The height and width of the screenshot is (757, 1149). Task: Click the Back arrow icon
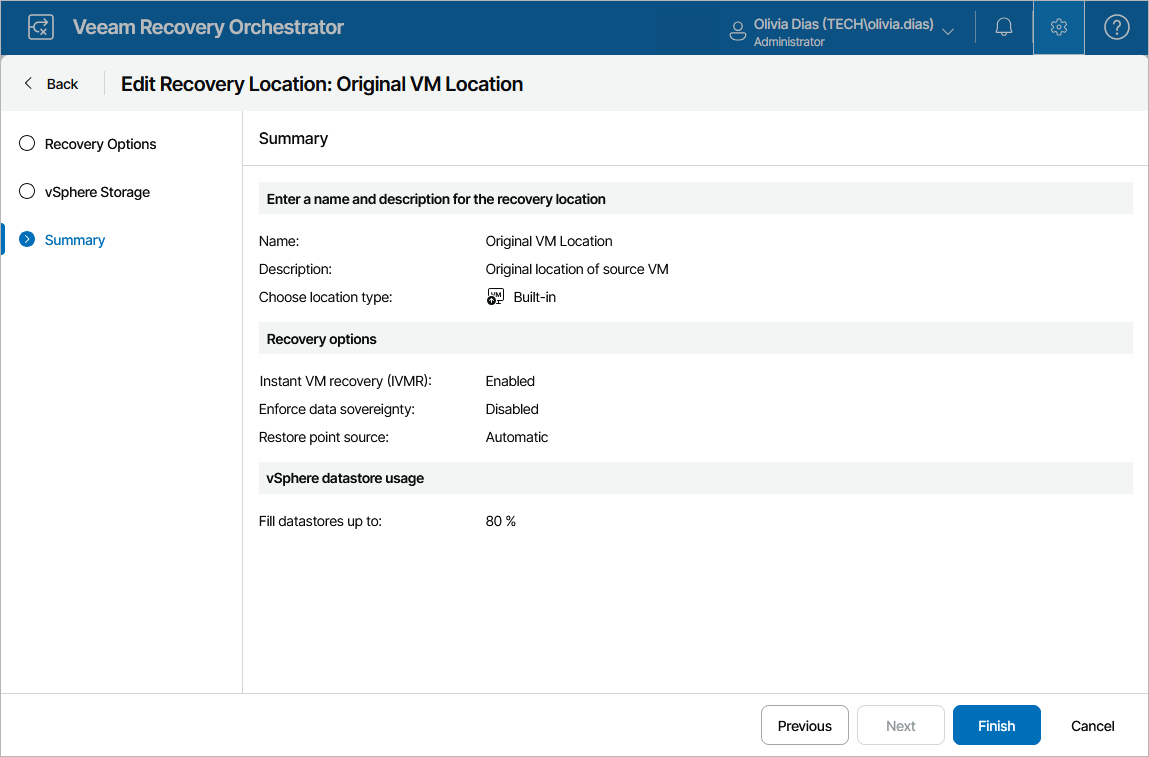click(x=28, y=84)
